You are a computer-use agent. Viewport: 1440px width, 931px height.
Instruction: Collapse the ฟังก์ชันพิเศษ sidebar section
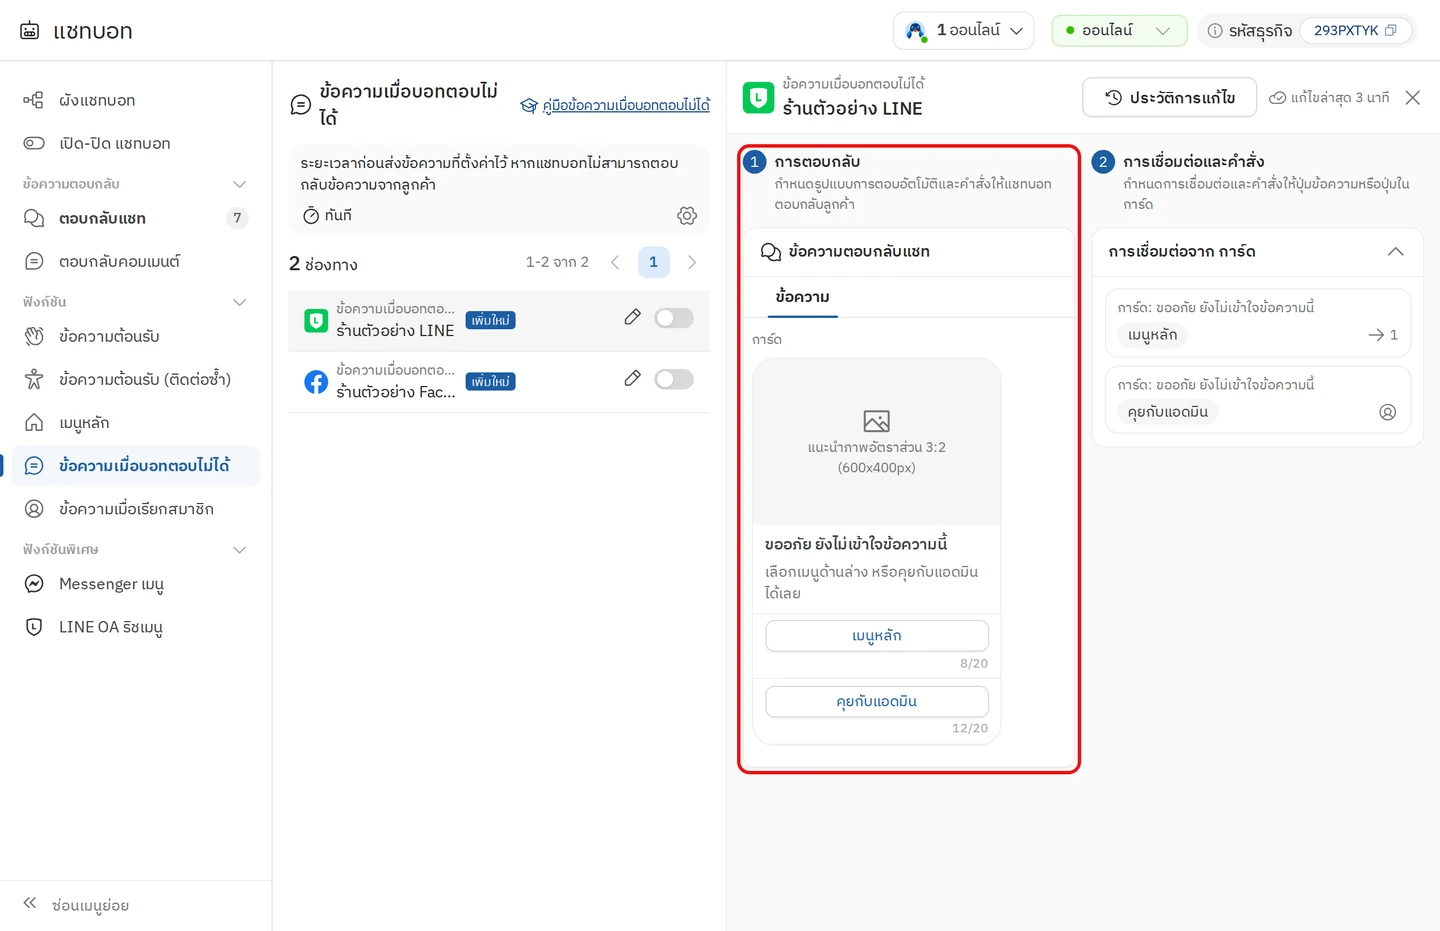tap(239, 550)
